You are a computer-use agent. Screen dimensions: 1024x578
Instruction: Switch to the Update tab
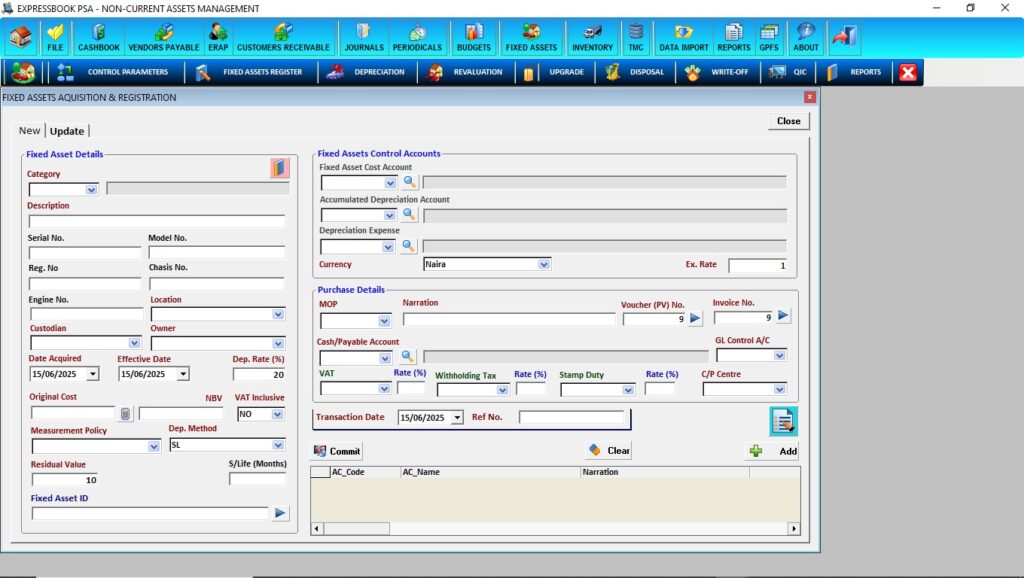(x=67, y=131)
